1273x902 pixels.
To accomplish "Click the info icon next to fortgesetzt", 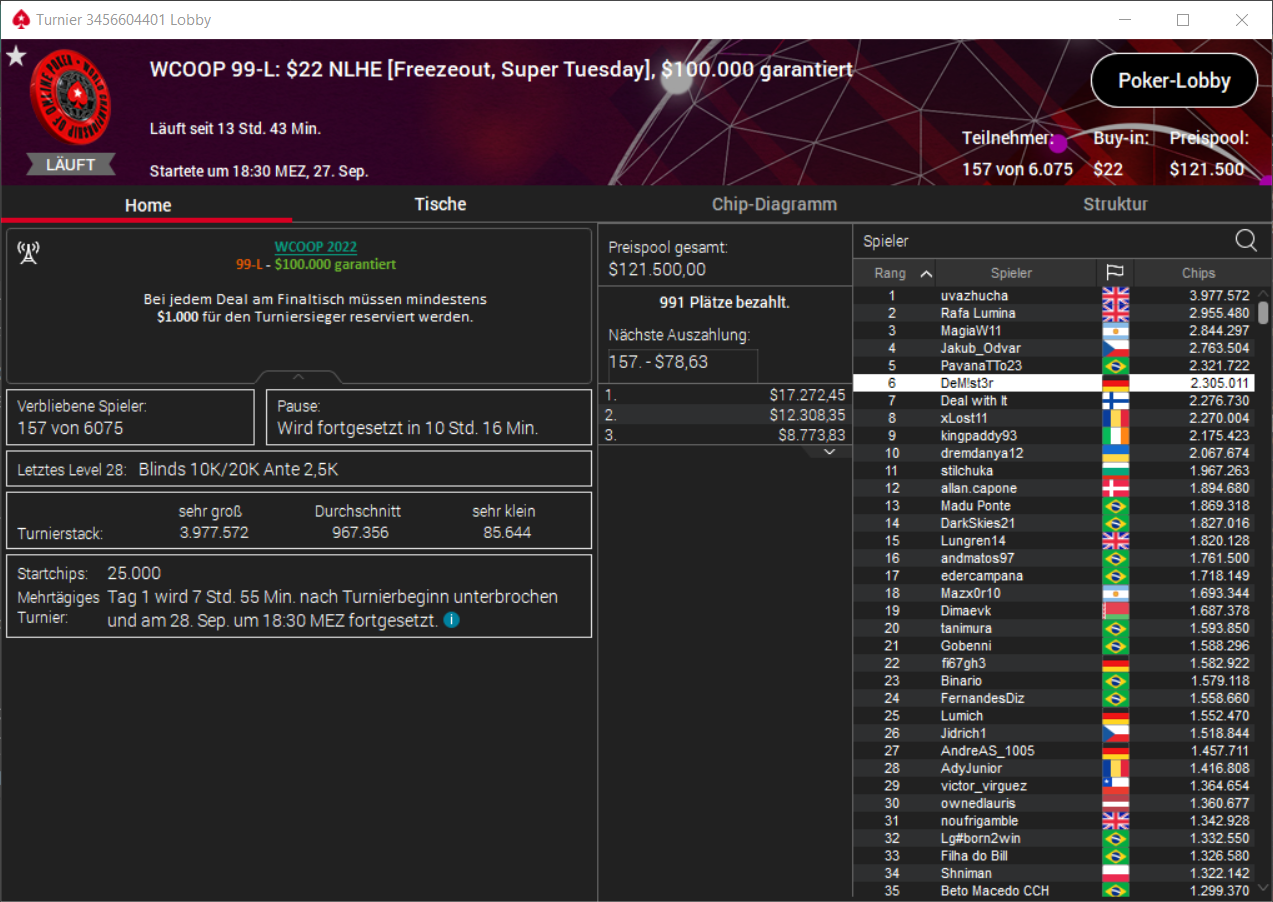I will tap(452, 620).
